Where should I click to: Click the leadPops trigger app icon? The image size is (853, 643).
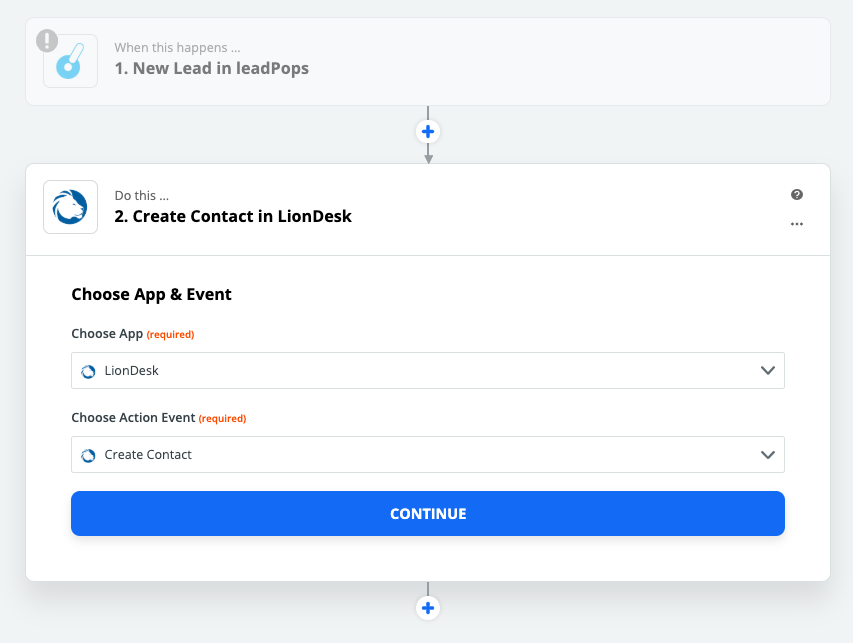tap(71, 61)
